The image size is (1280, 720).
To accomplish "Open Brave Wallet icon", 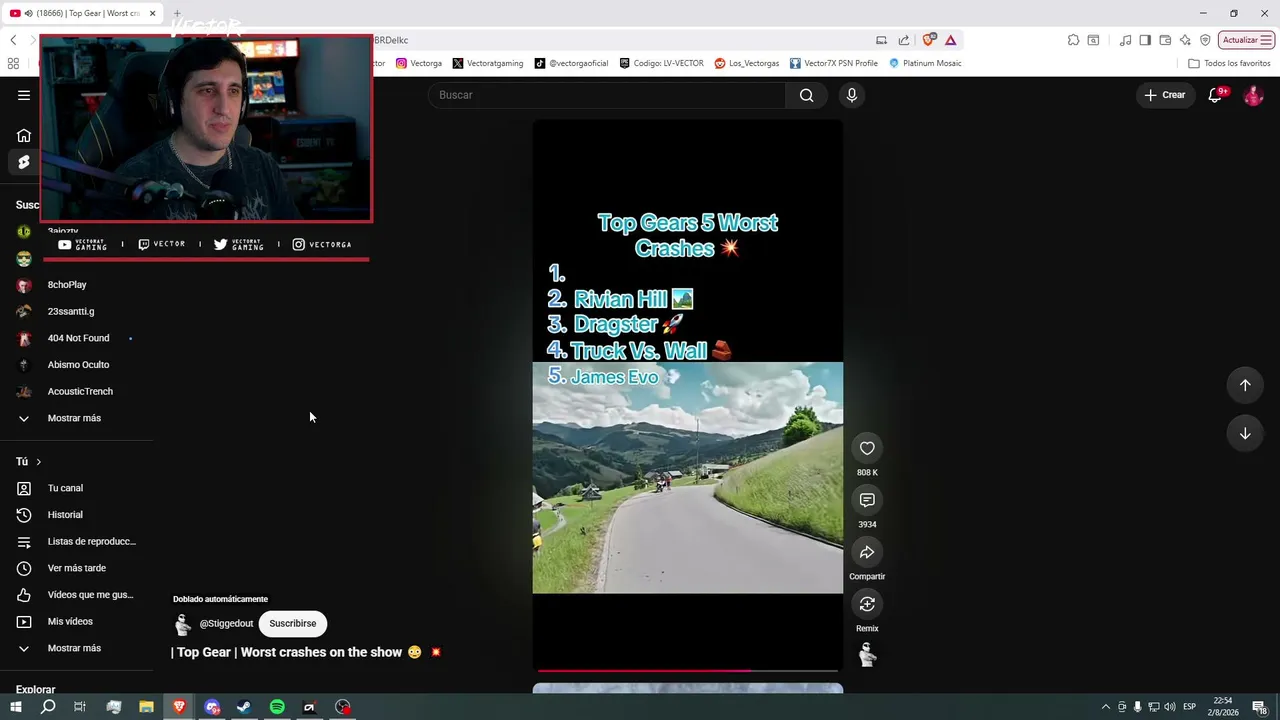I will (1165, 40).
